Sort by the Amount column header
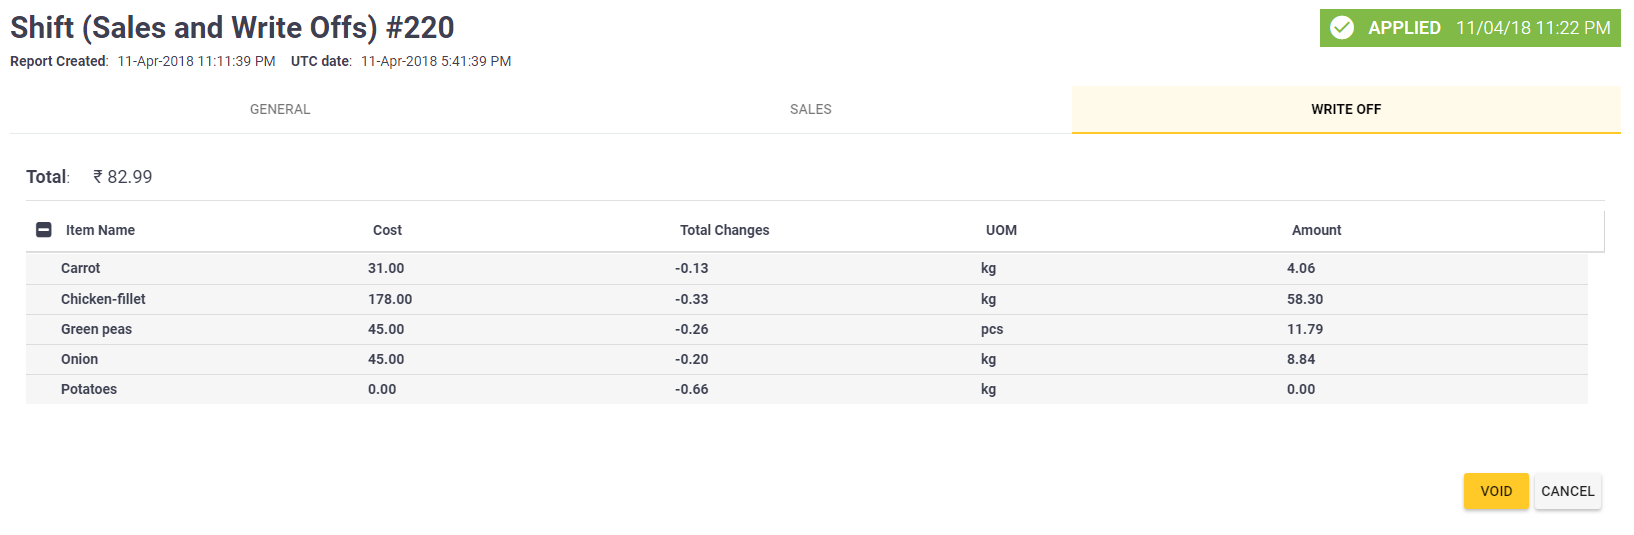The width and height of the screenshot is (1634, 535). pos(1316,230)
